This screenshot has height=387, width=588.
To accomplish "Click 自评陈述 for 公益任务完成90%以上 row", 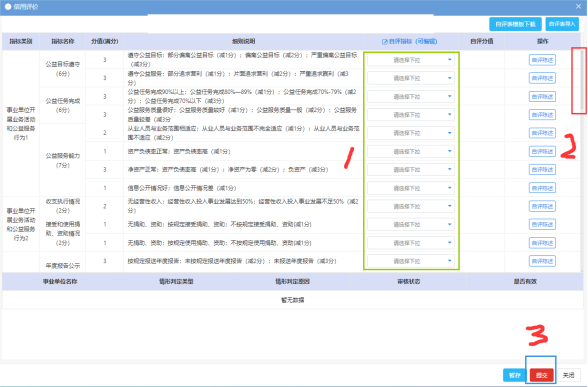I will pos(542,96).
